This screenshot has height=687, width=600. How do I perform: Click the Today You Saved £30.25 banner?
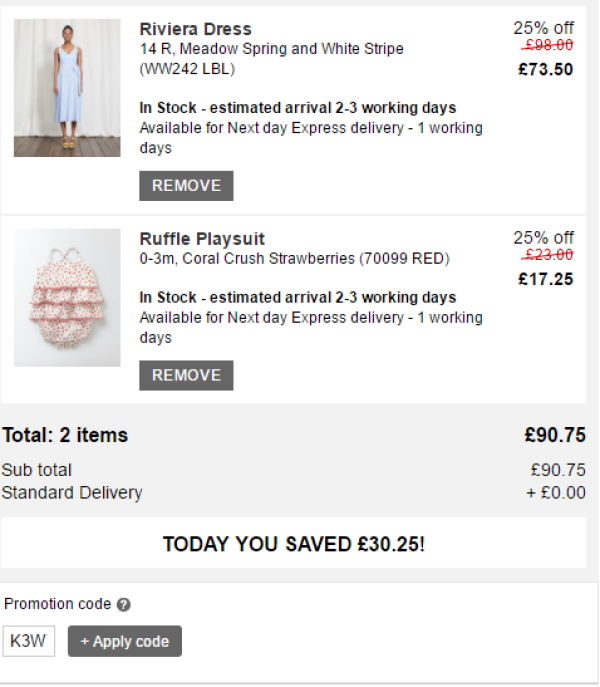click(x=293, y=543)
